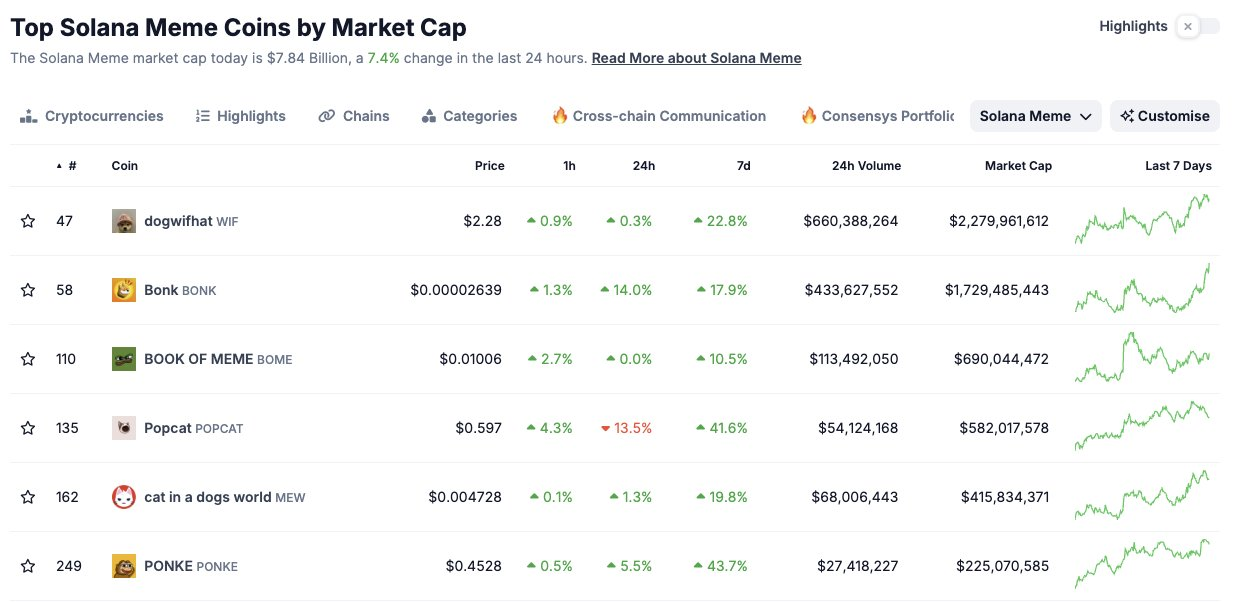Star PONKE using its star icon

pyautogui.click(x=28, y=566)
